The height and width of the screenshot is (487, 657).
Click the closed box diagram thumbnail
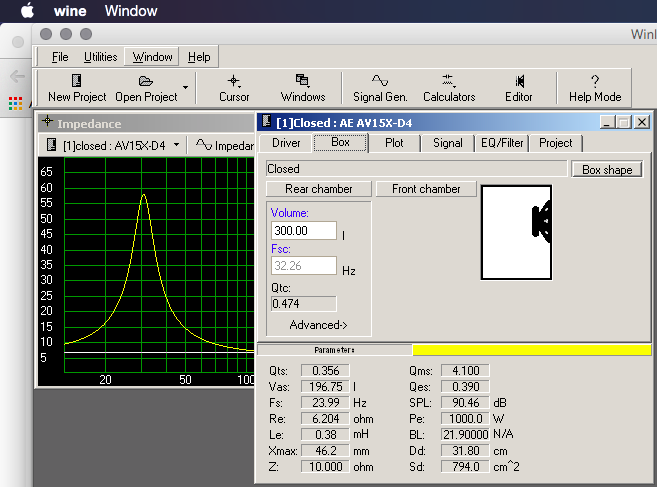point(516,232)
